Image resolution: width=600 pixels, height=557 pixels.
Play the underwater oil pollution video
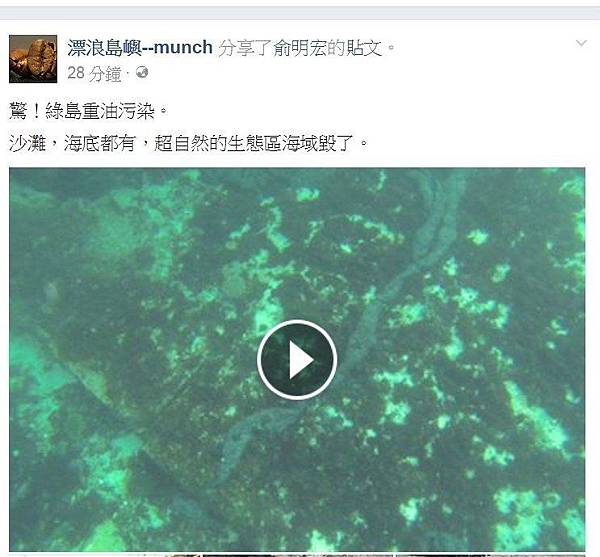pos(297,359)
